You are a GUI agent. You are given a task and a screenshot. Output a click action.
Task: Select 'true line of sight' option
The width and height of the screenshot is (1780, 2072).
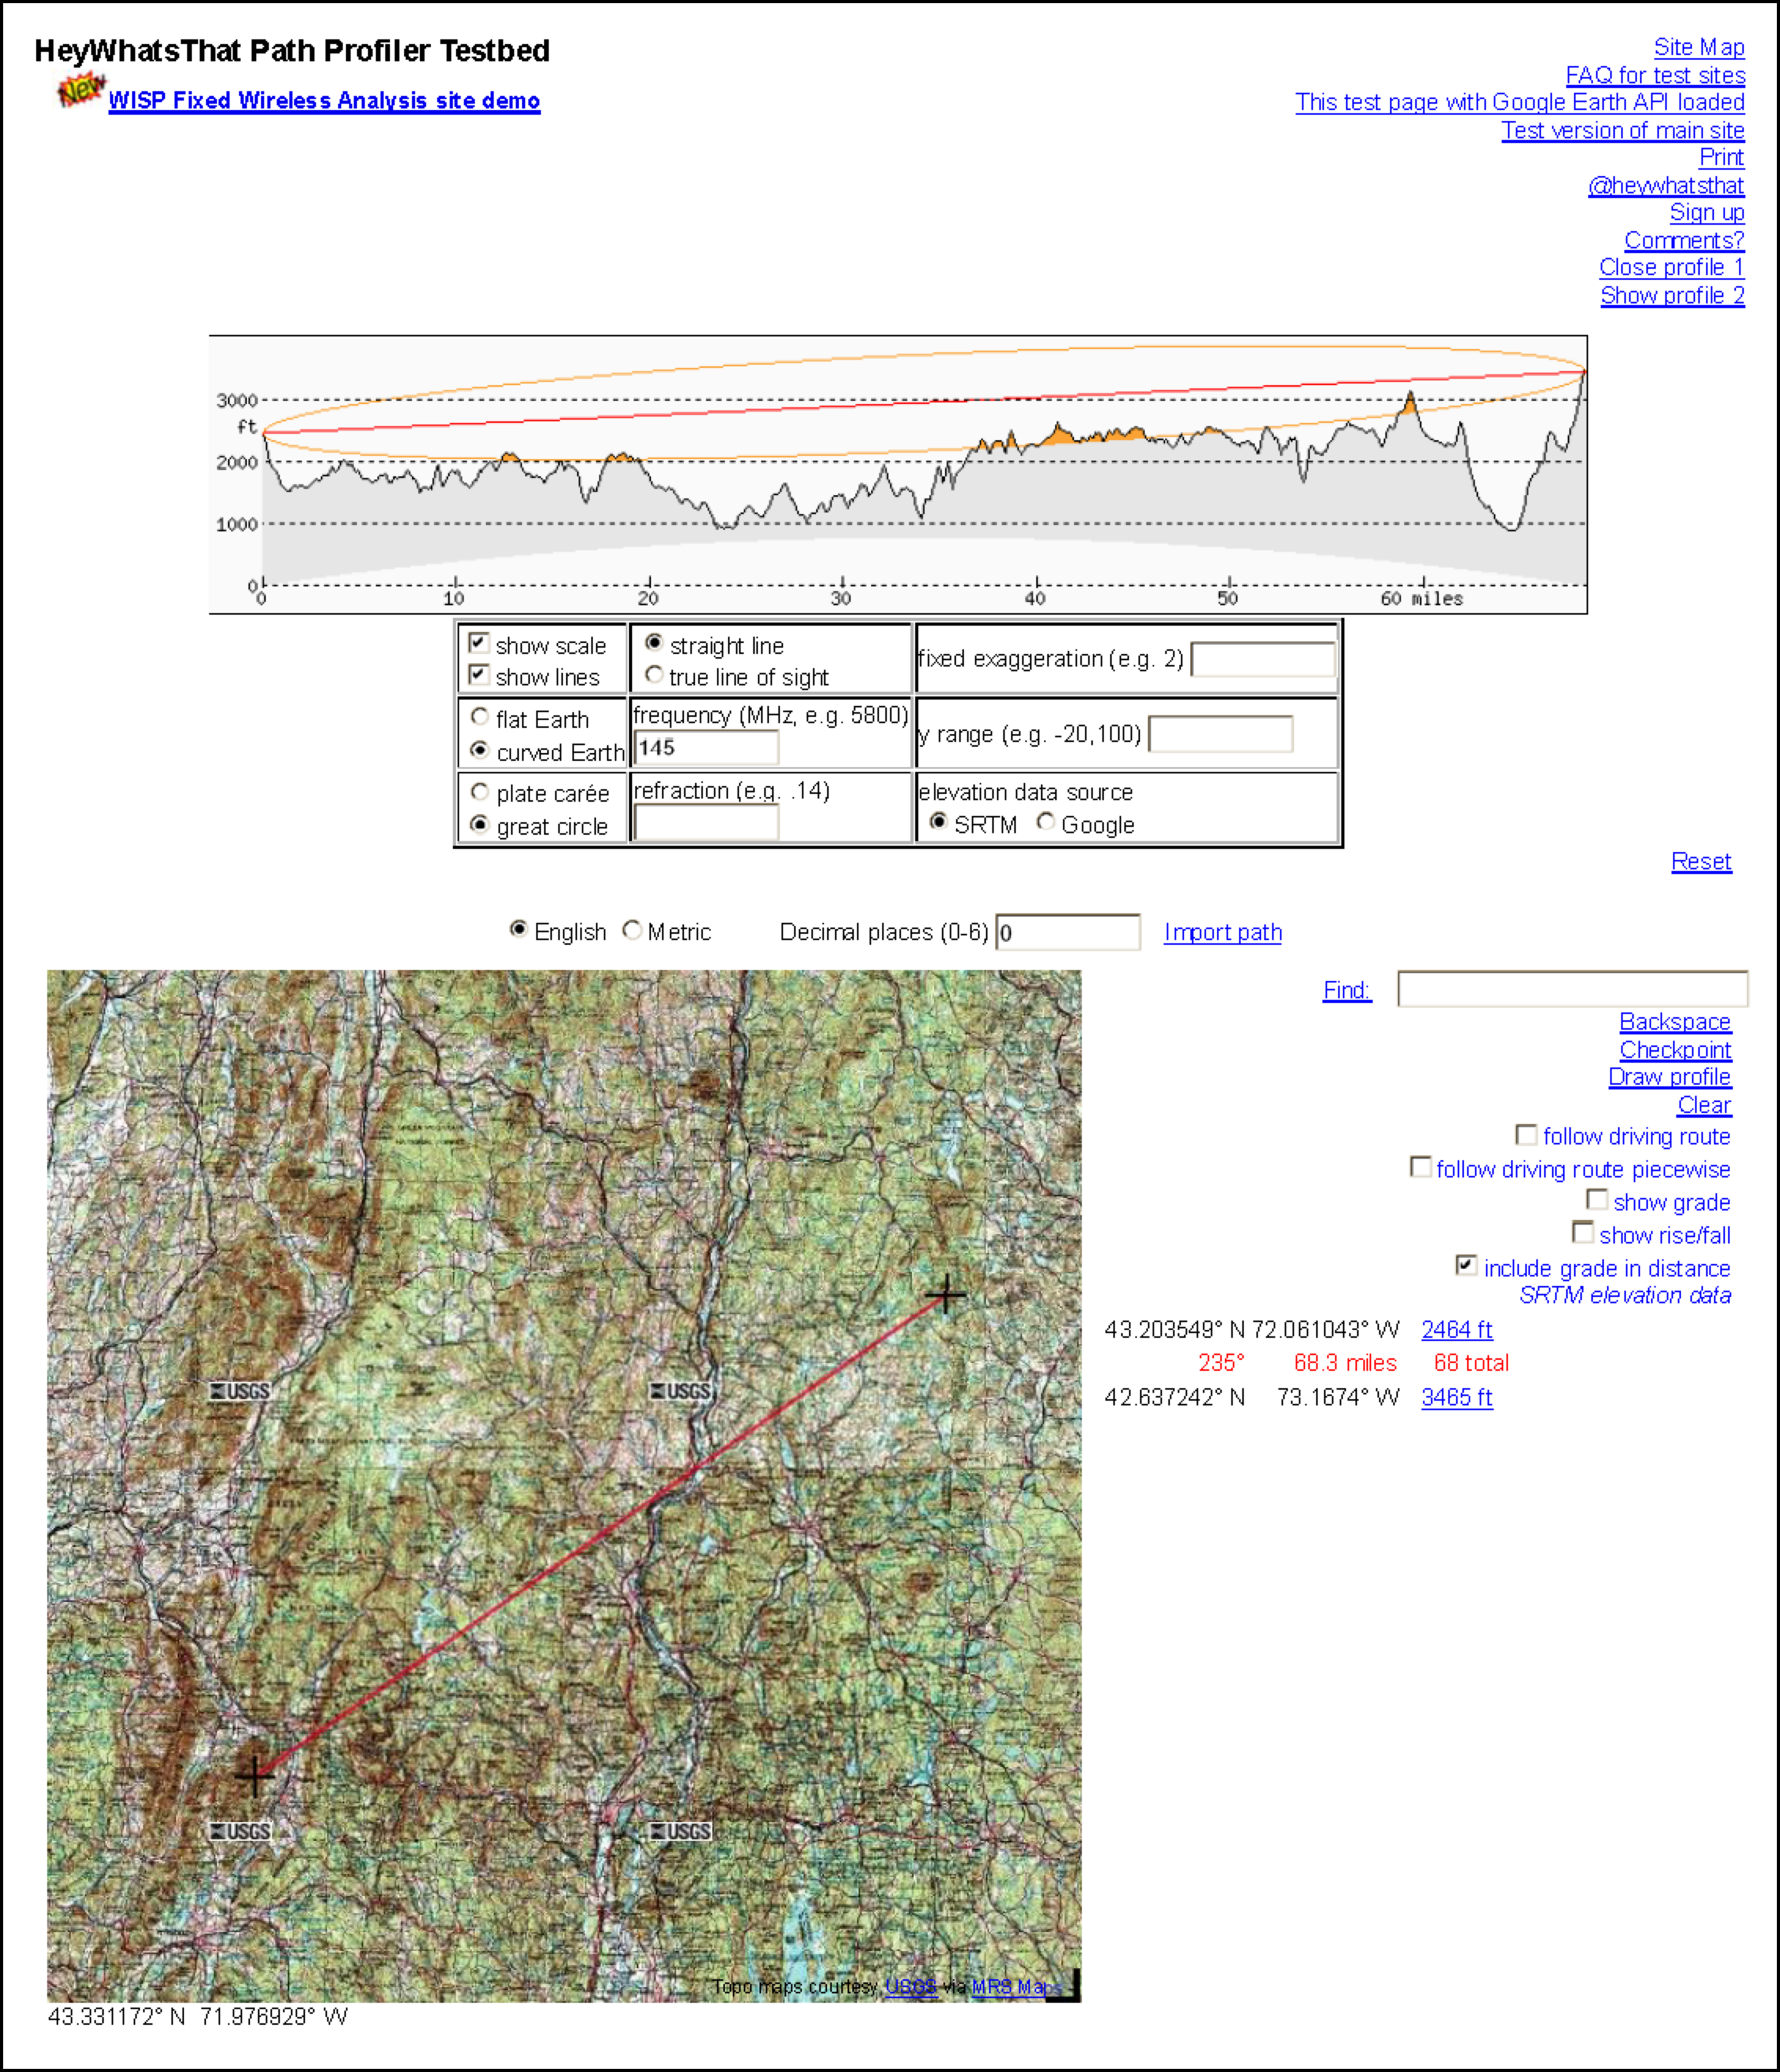point(654,677)
